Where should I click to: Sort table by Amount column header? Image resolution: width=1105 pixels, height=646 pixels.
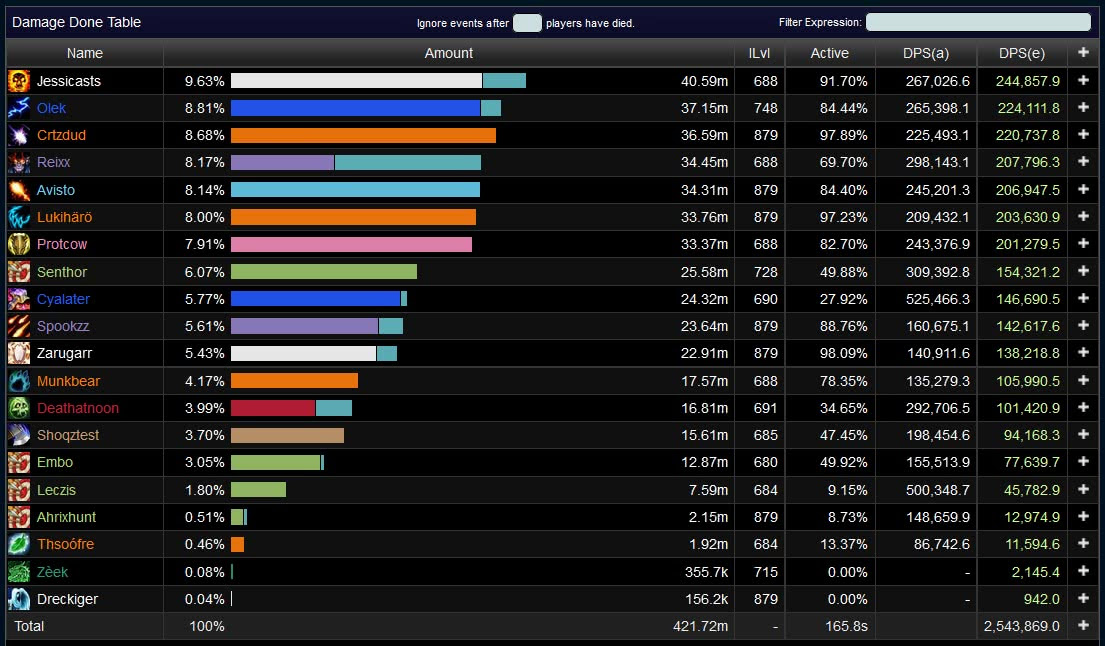[x=448, y=53]
